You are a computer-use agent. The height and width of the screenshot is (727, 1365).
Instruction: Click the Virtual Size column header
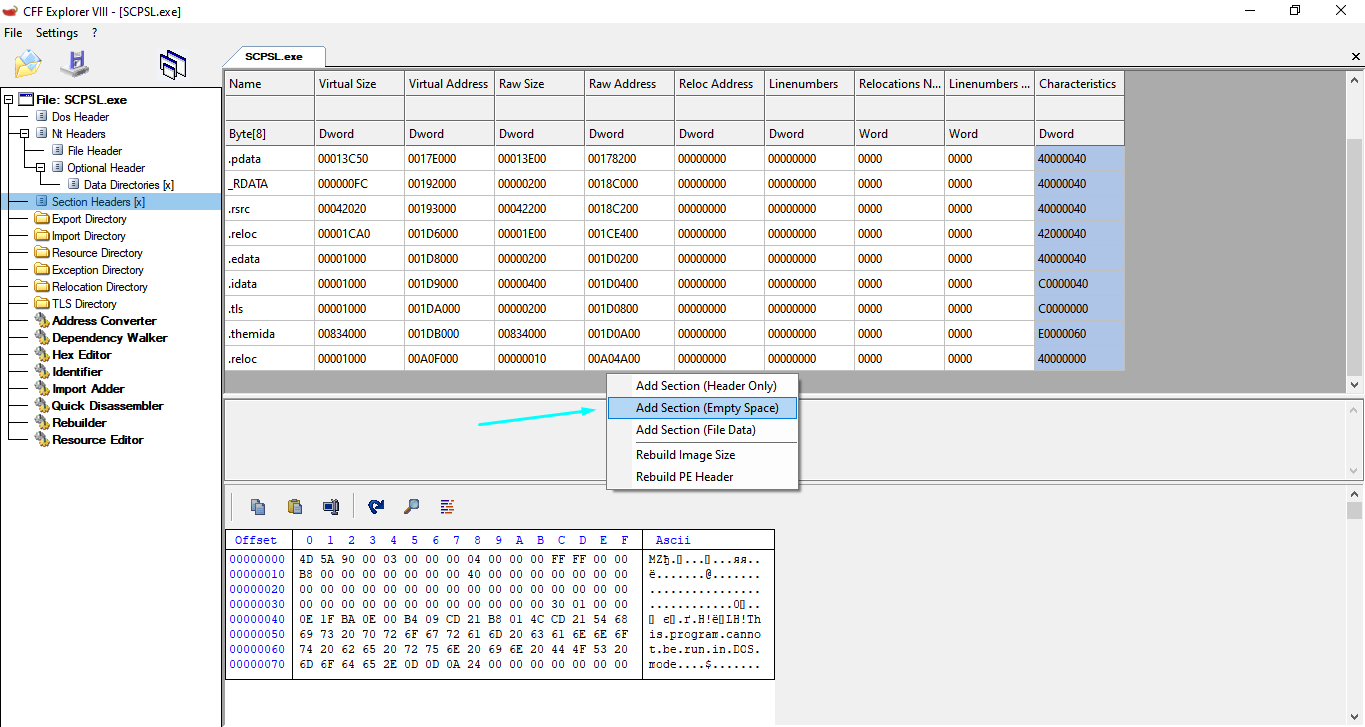click(x=359, y=84)
